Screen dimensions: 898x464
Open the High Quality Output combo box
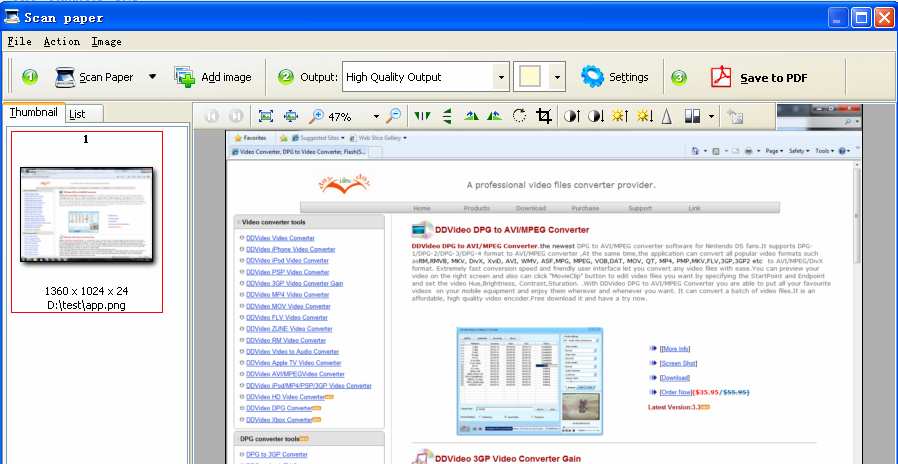426,77
